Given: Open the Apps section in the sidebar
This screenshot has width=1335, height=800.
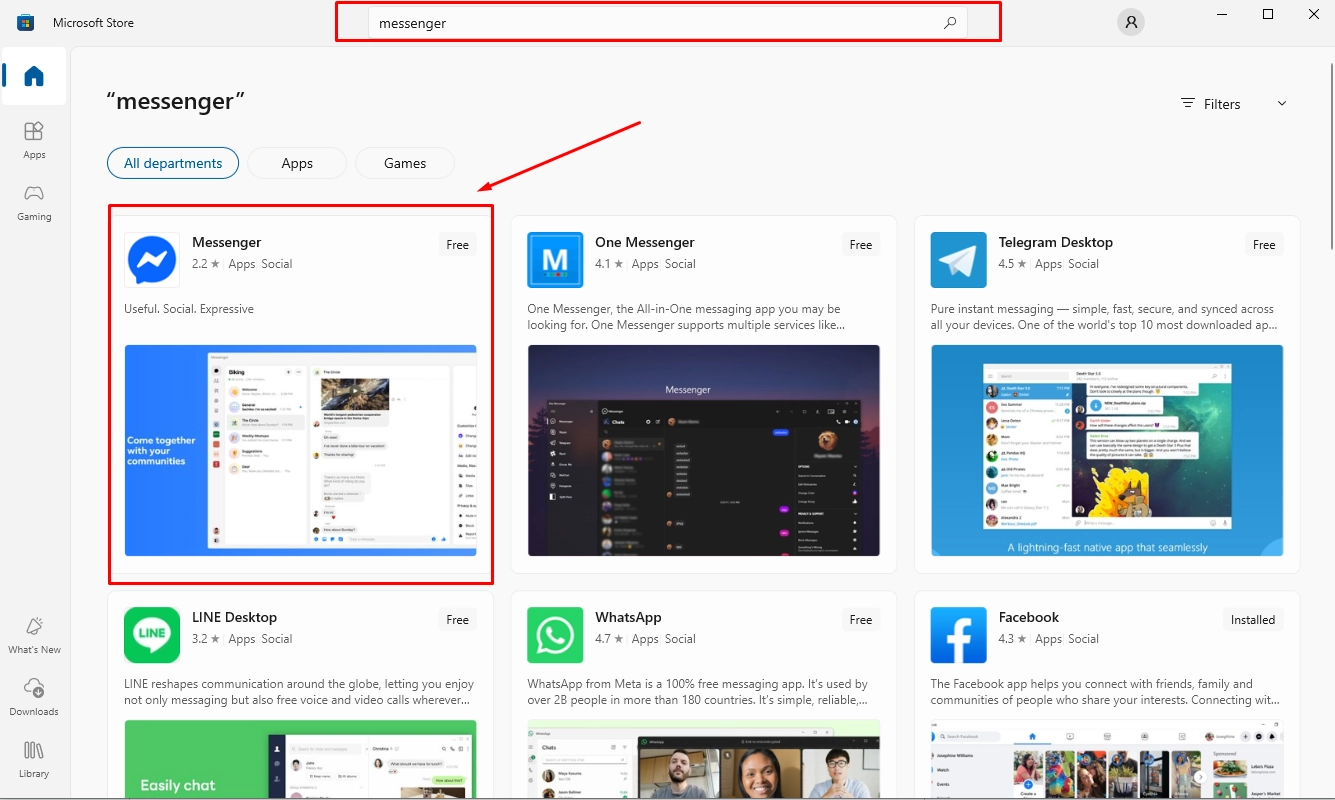Looking at the screenshot, I should click(x=34, y=140).
